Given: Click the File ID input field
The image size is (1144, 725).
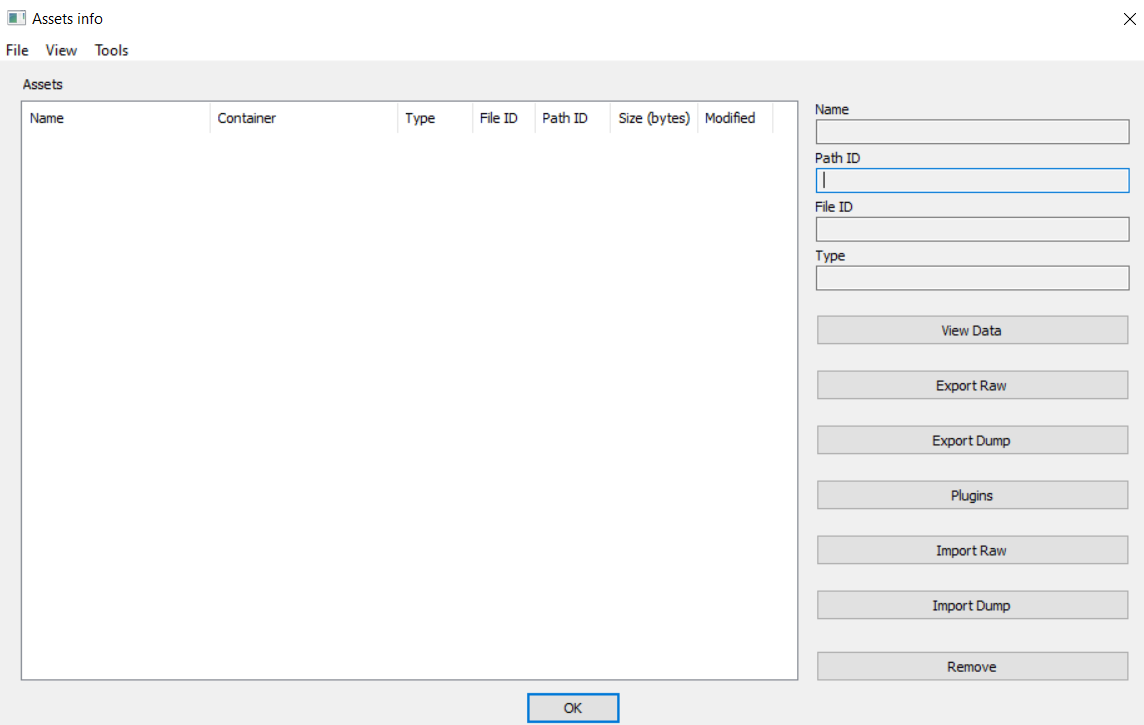Looking at the screenshot, I should point(971,229).
